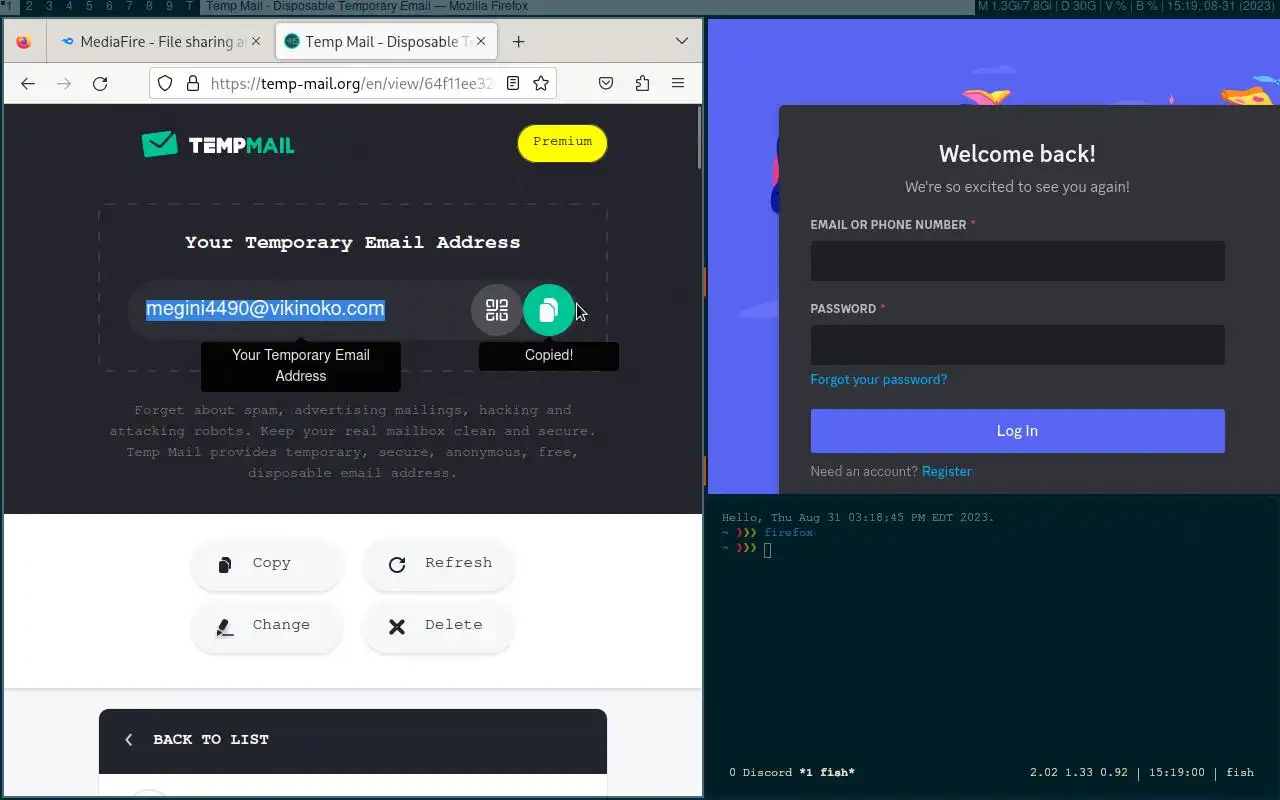The width and height of the screenshot is (1280, 800).
Task: Click the Delete email button
Action: [439, 626]
